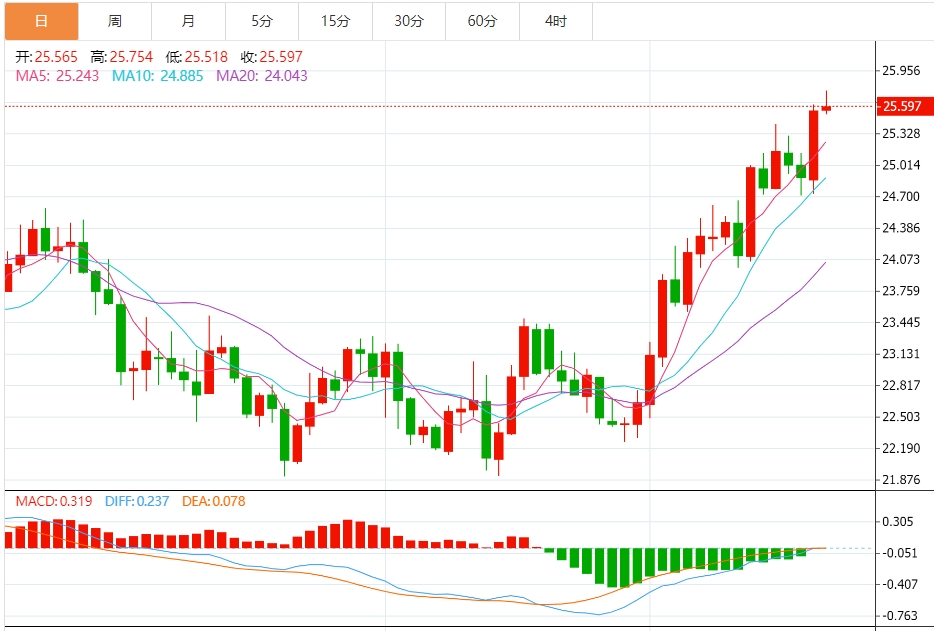Click the 24.700 price axis label
934x631 pixels.
pyautogui.click(x=901, y=197)
